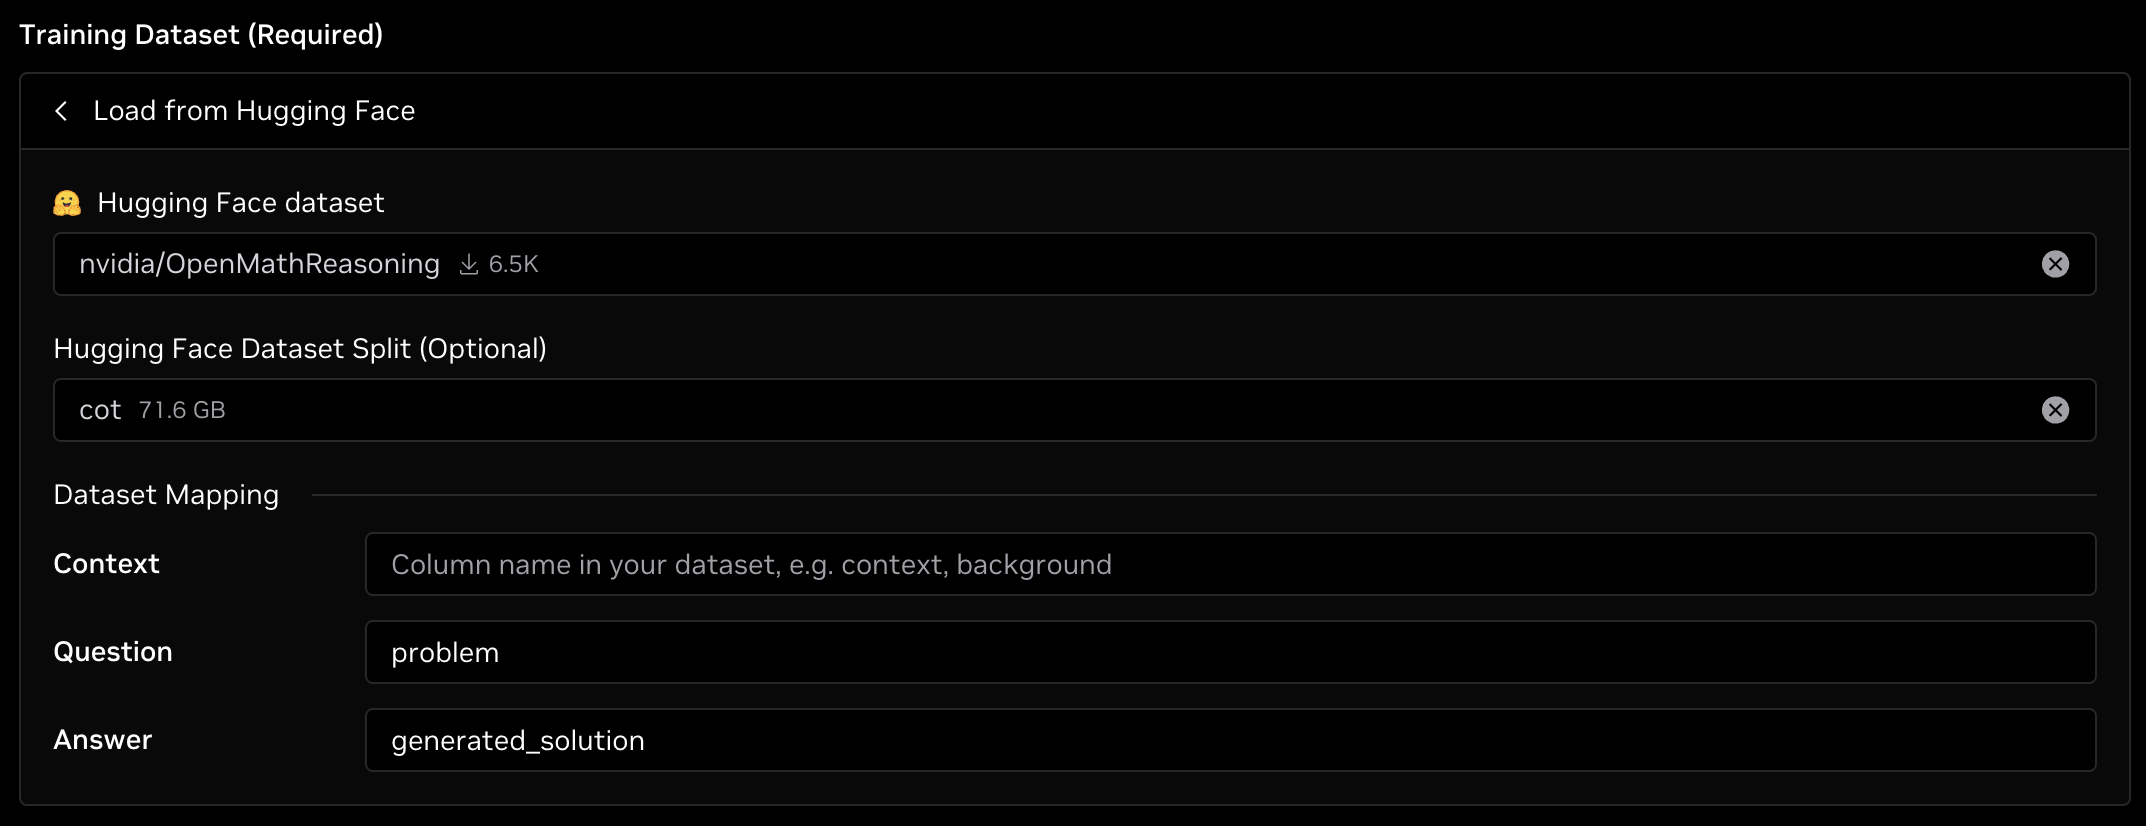Viewport: 2146px width, 826px height.
Task: Select the nvidia/OpenMathReasoning dataset entry
Action: pyautogui.click(x=260, y=264)
